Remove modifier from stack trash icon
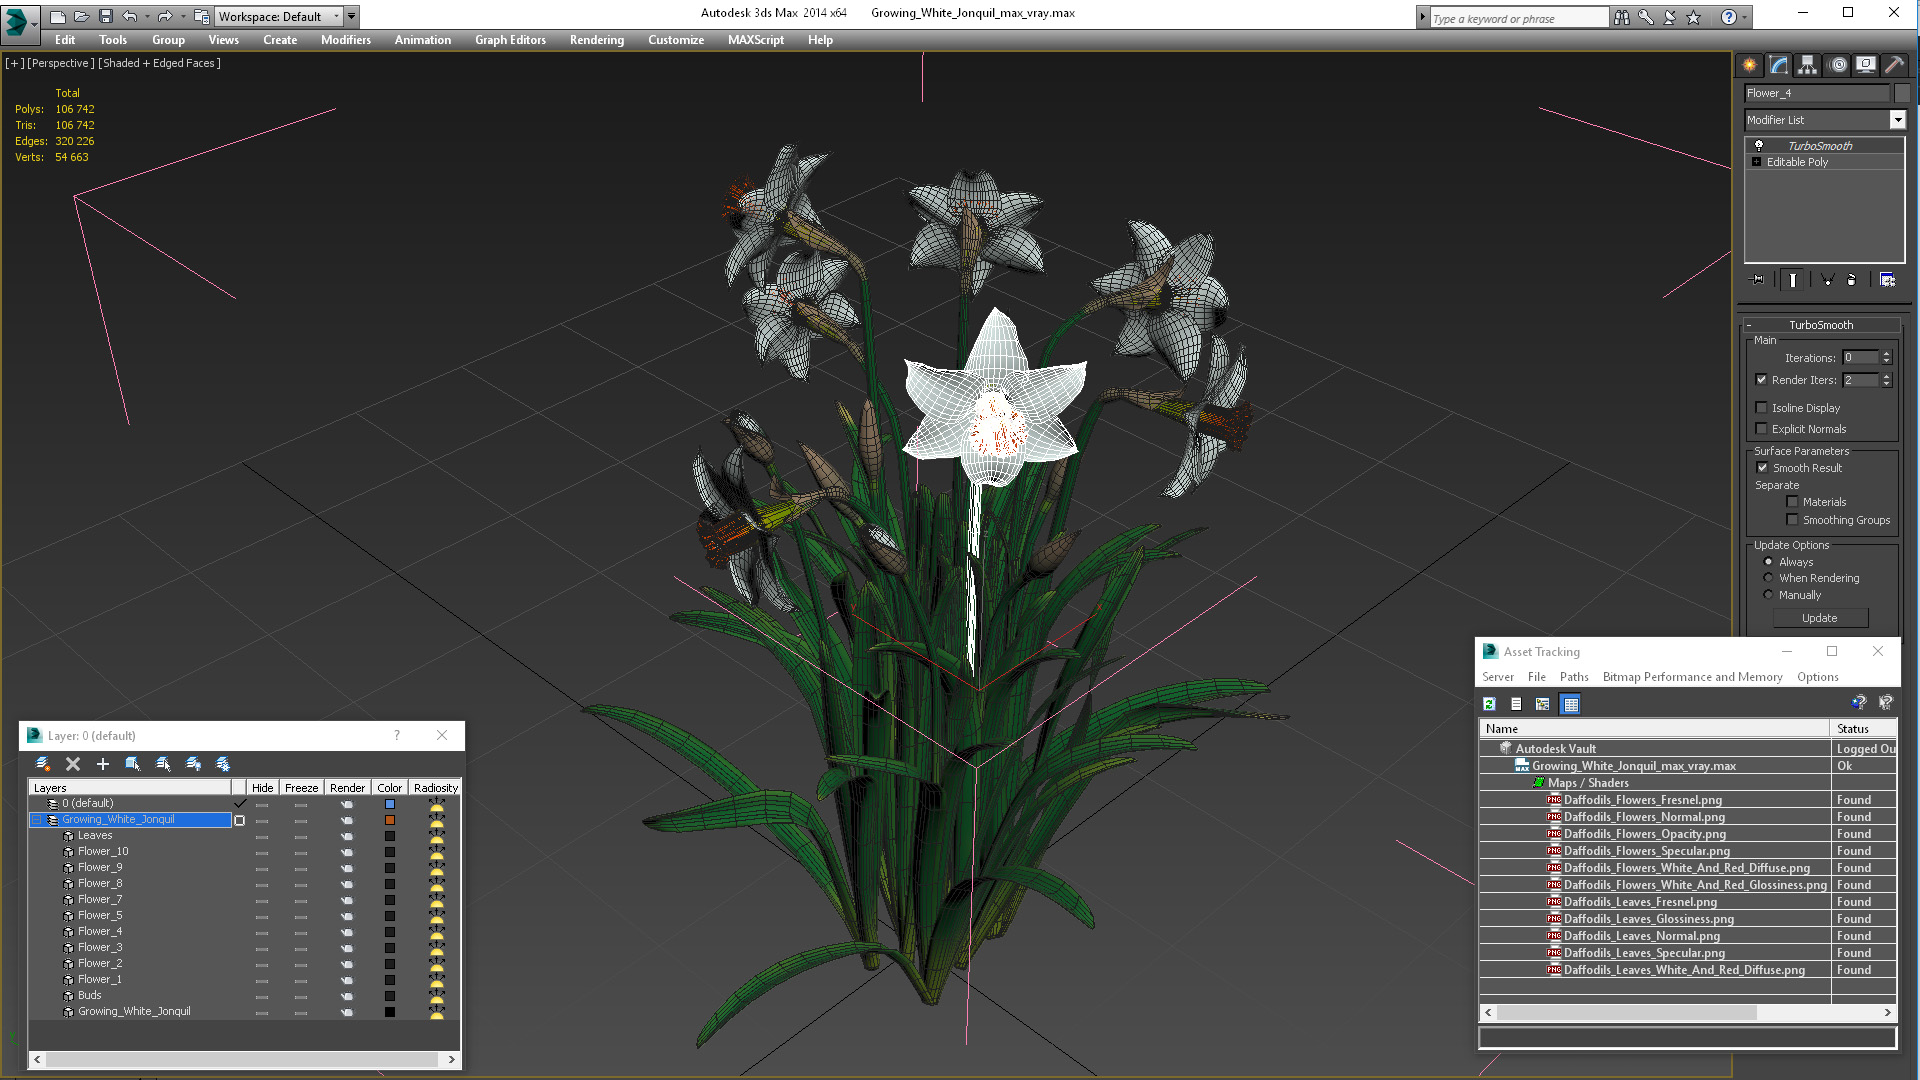The image size is (1920, 1080). tap(1851, 280)
